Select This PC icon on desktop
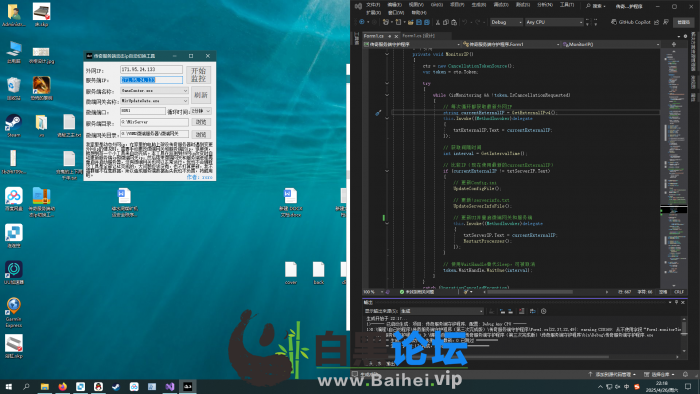Viewport: 700px width, 394px height. [x=13, y=52]
